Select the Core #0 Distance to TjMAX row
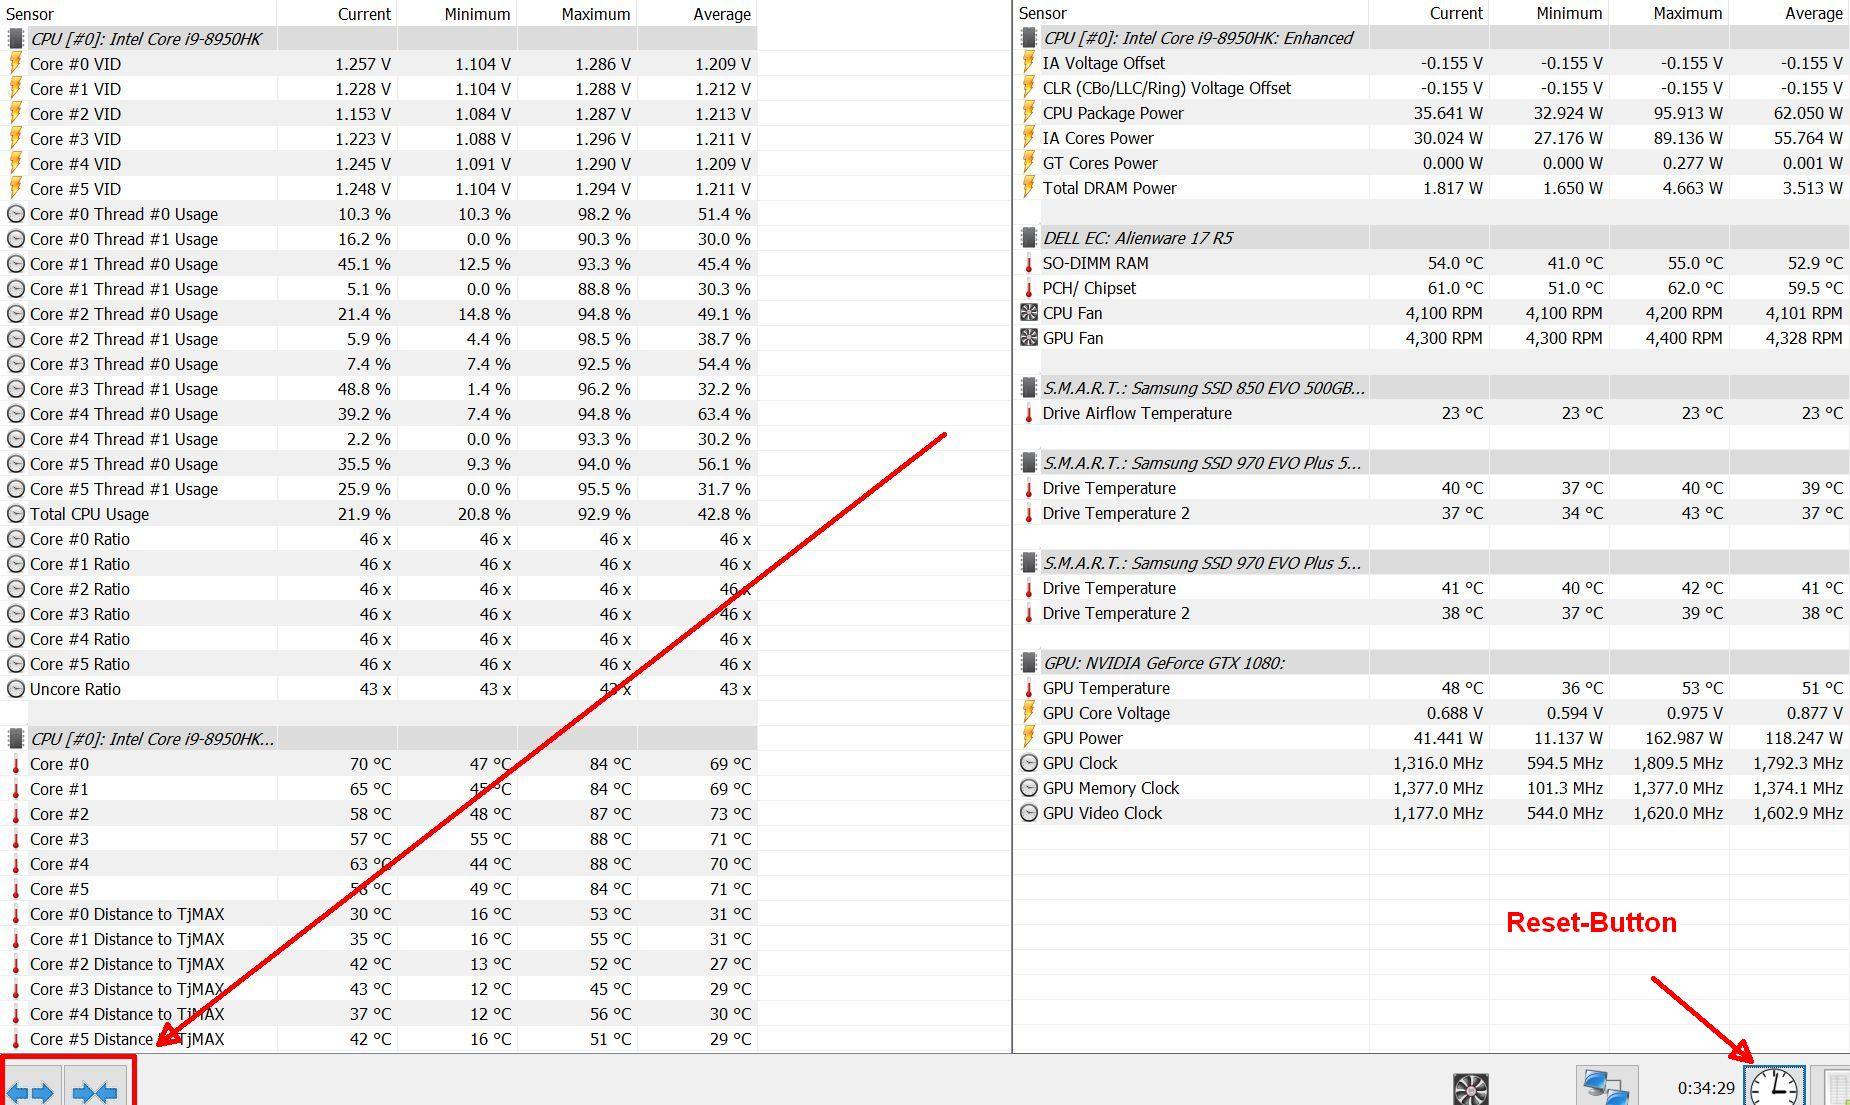Viewport: 1850px width, 1105px height. click(x=380, y=914)
